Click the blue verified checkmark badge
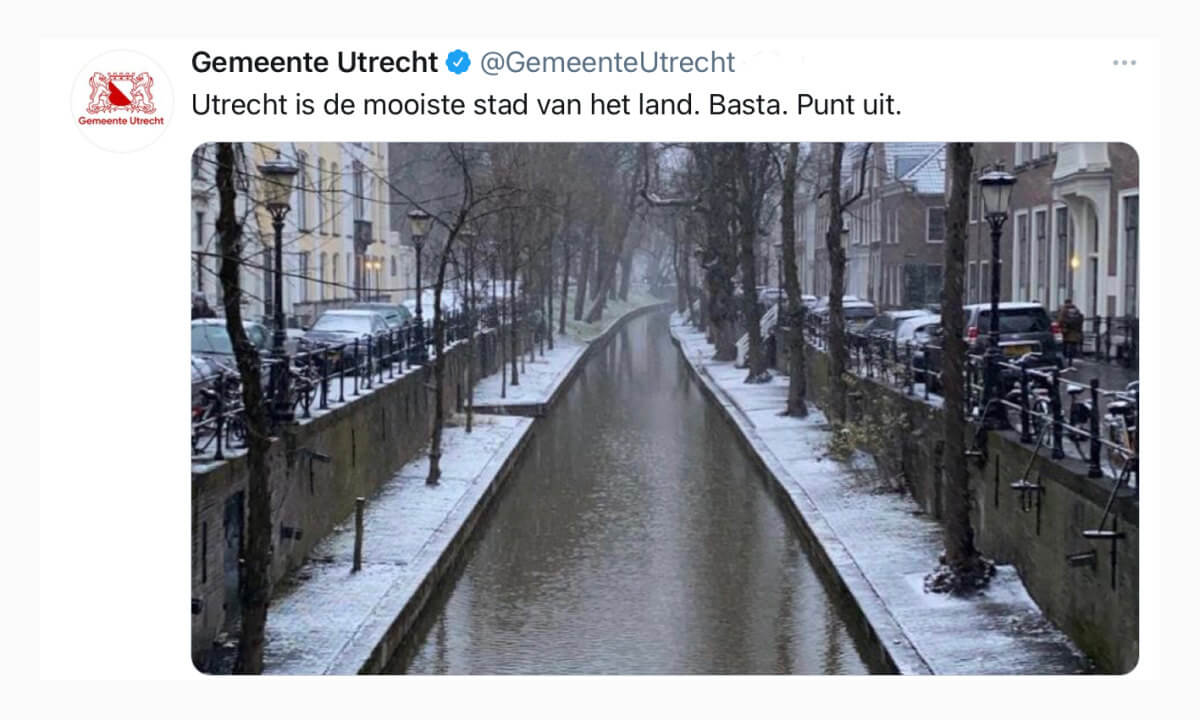 pyautogui.click(x=458, y=62)
